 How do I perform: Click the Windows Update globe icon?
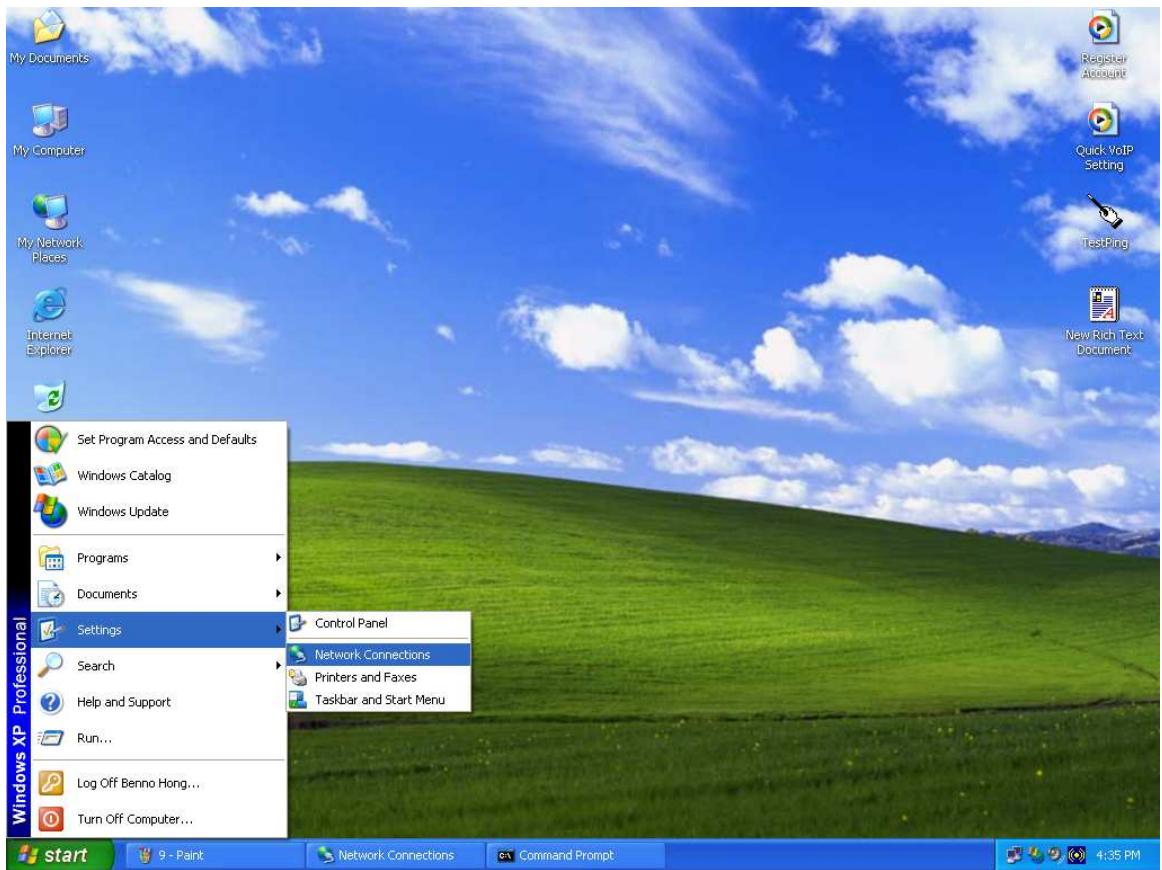point(50,511)
